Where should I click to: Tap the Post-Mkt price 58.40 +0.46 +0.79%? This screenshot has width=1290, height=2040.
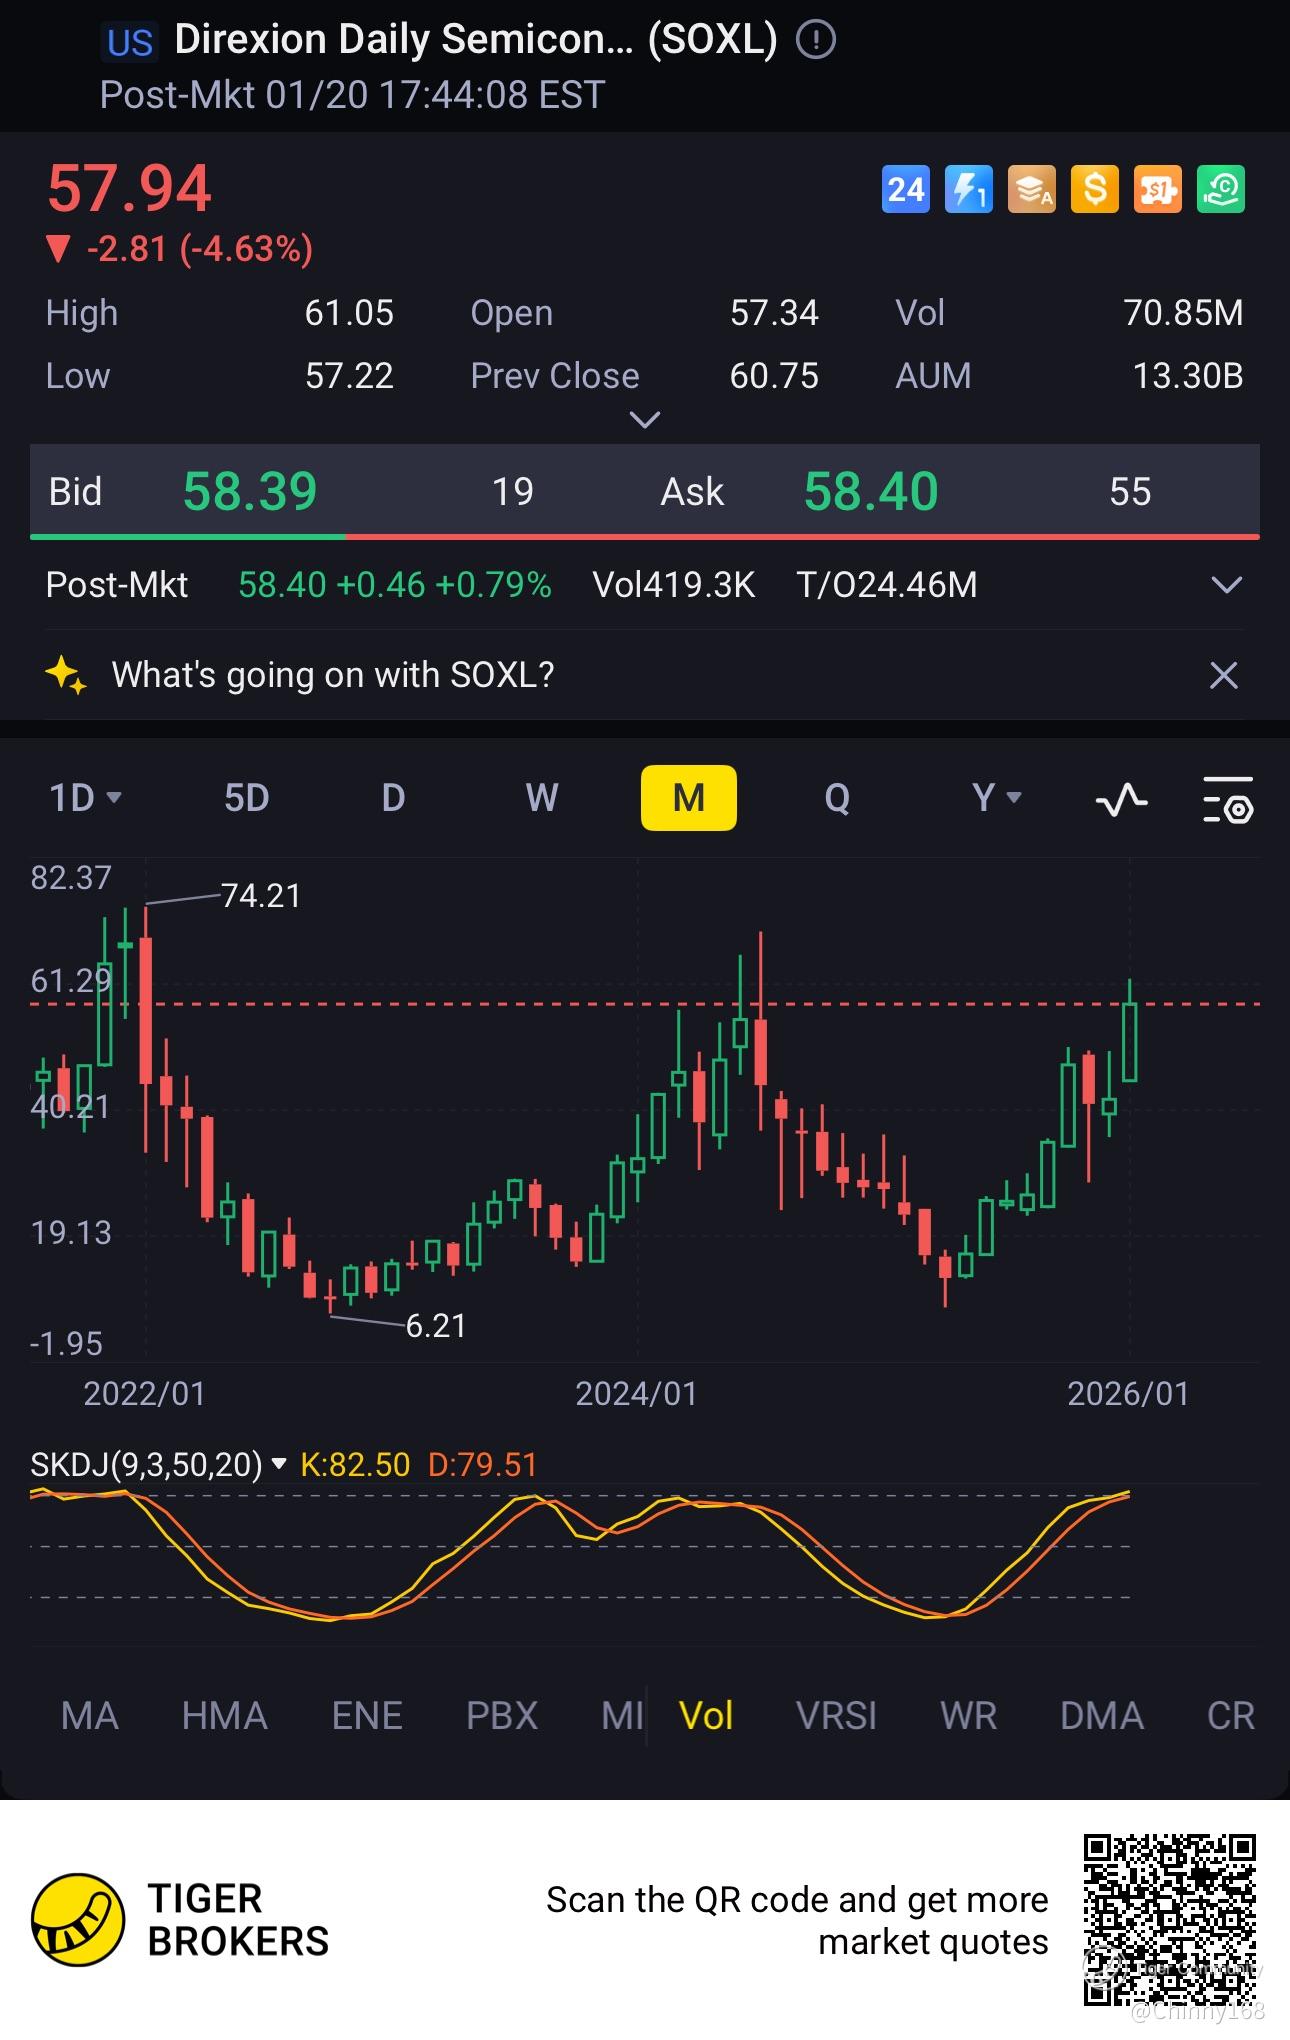pyautogui.click(x=395, y=585)
